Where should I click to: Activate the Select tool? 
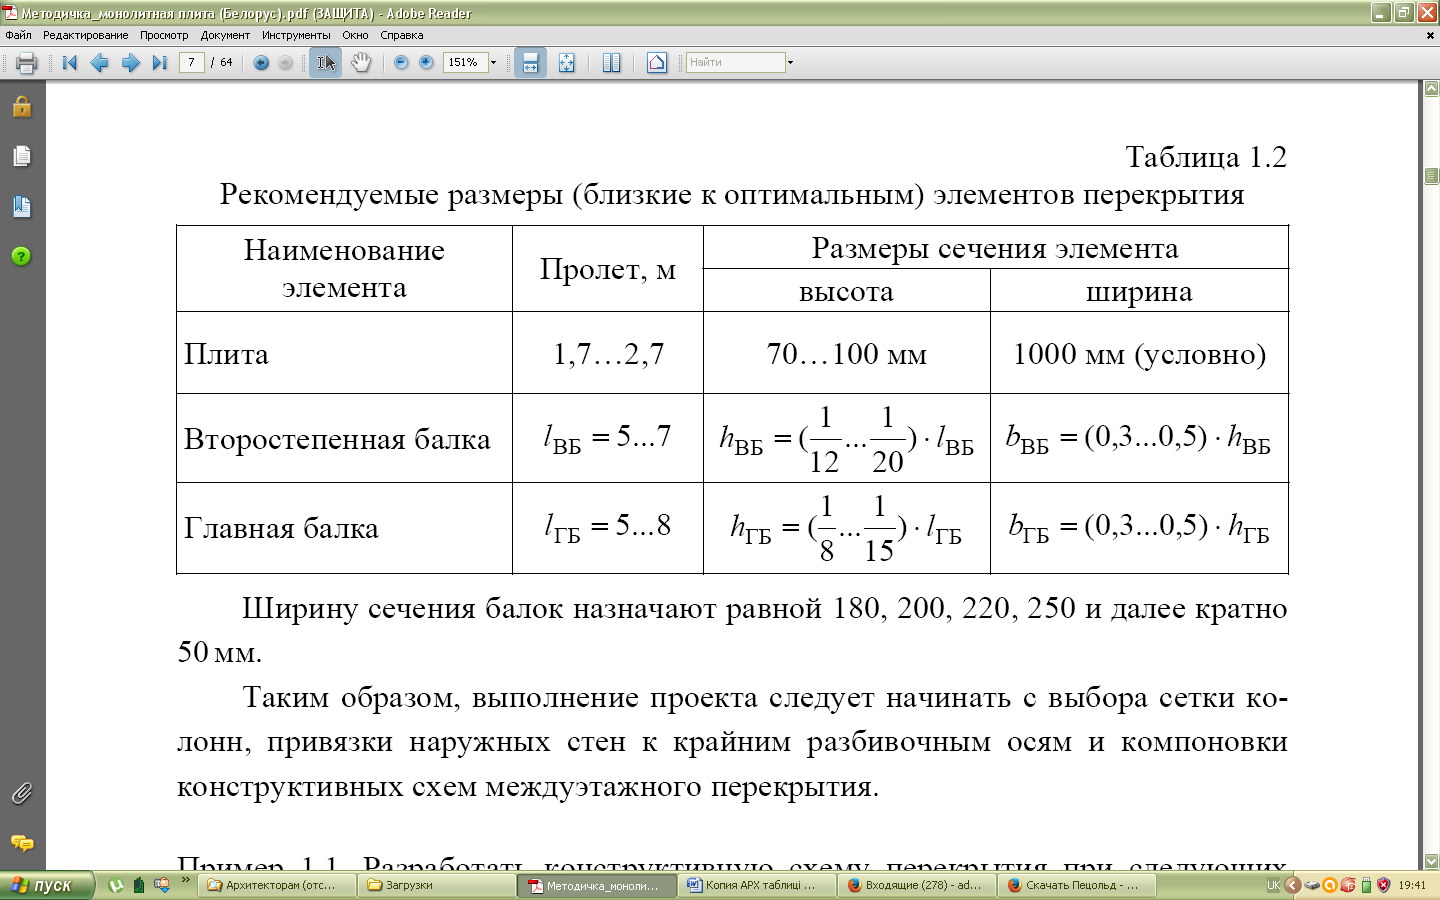(x=325, y=63)
